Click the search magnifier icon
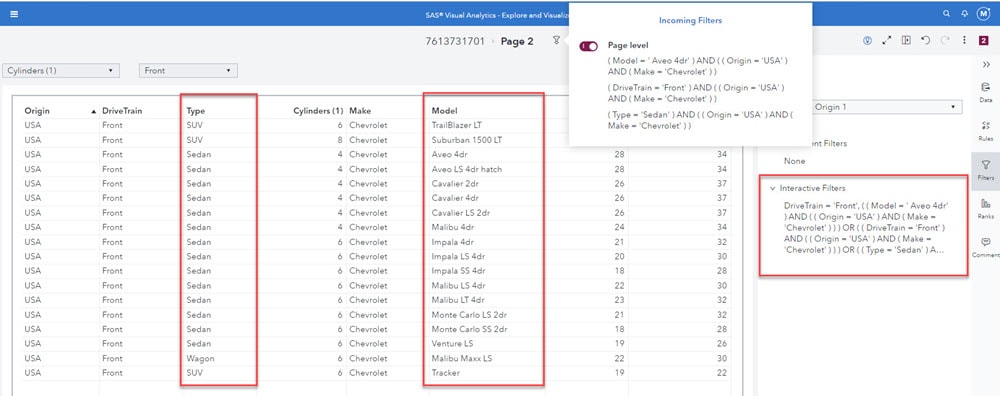Image resolution: width=1000 pixels, height=396 pixels. pyautogui.click(x=946, y=13)
